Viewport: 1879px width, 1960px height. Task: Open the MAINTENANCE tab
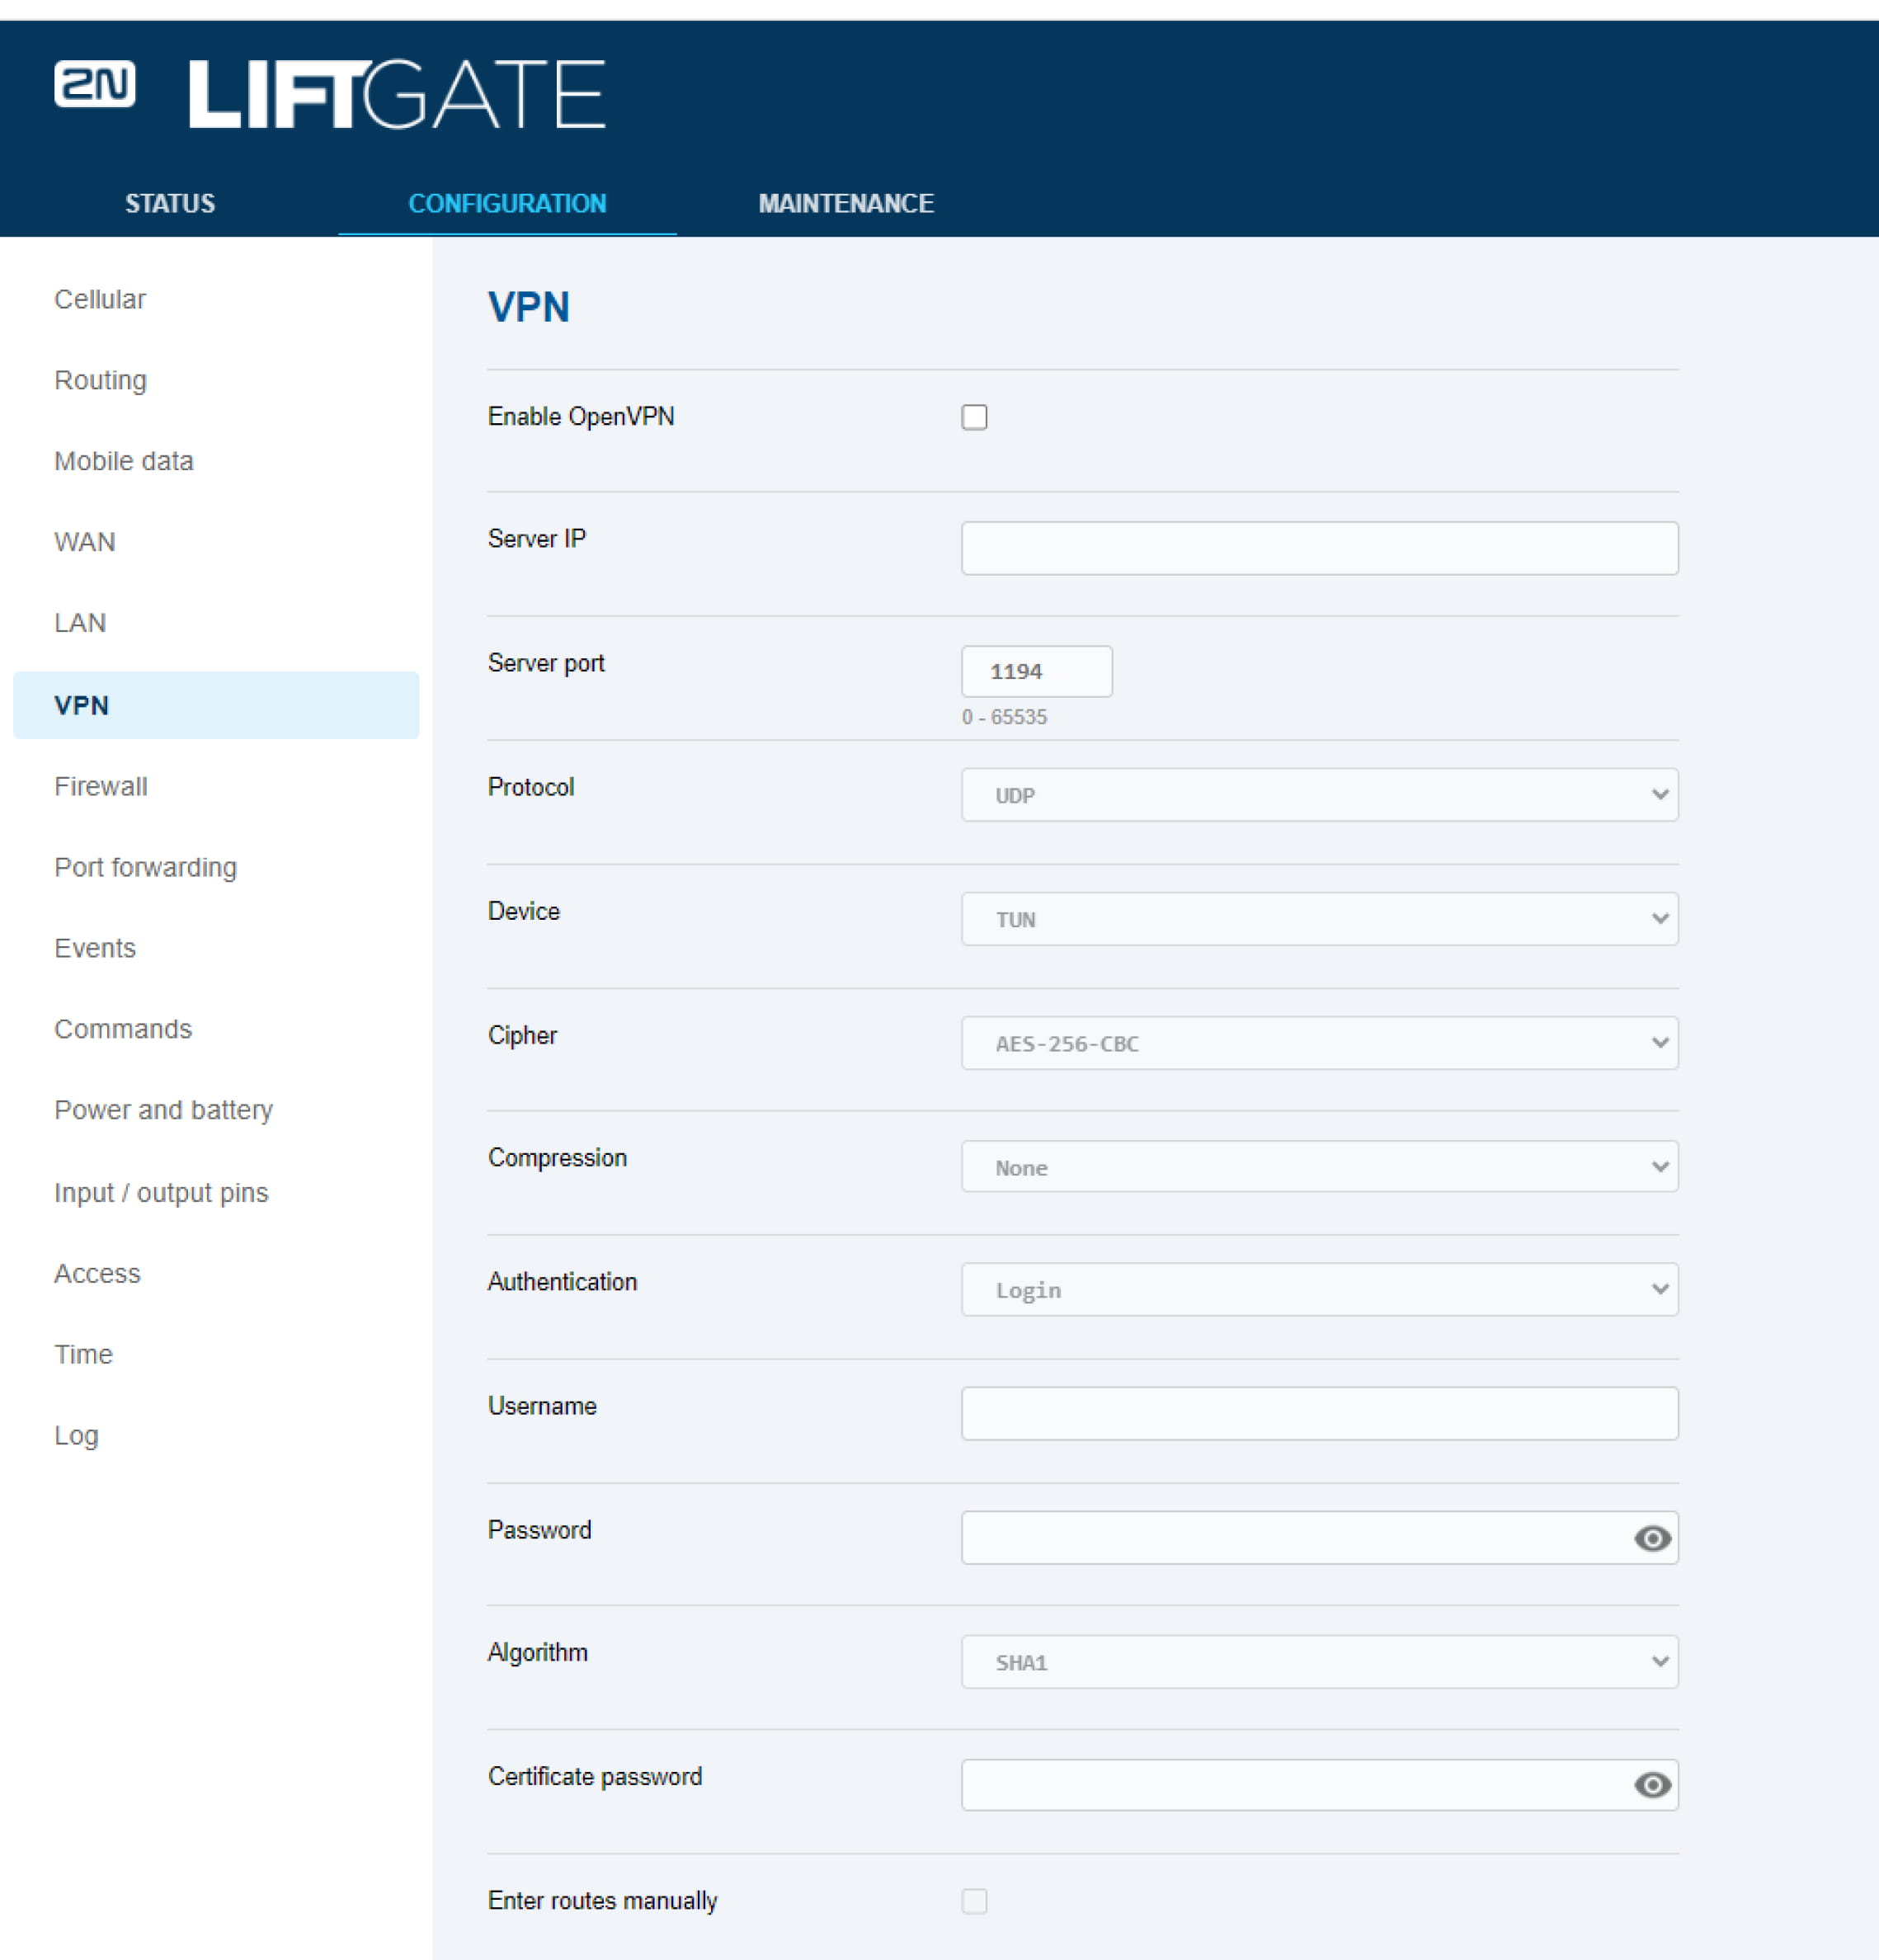(846, 203)
